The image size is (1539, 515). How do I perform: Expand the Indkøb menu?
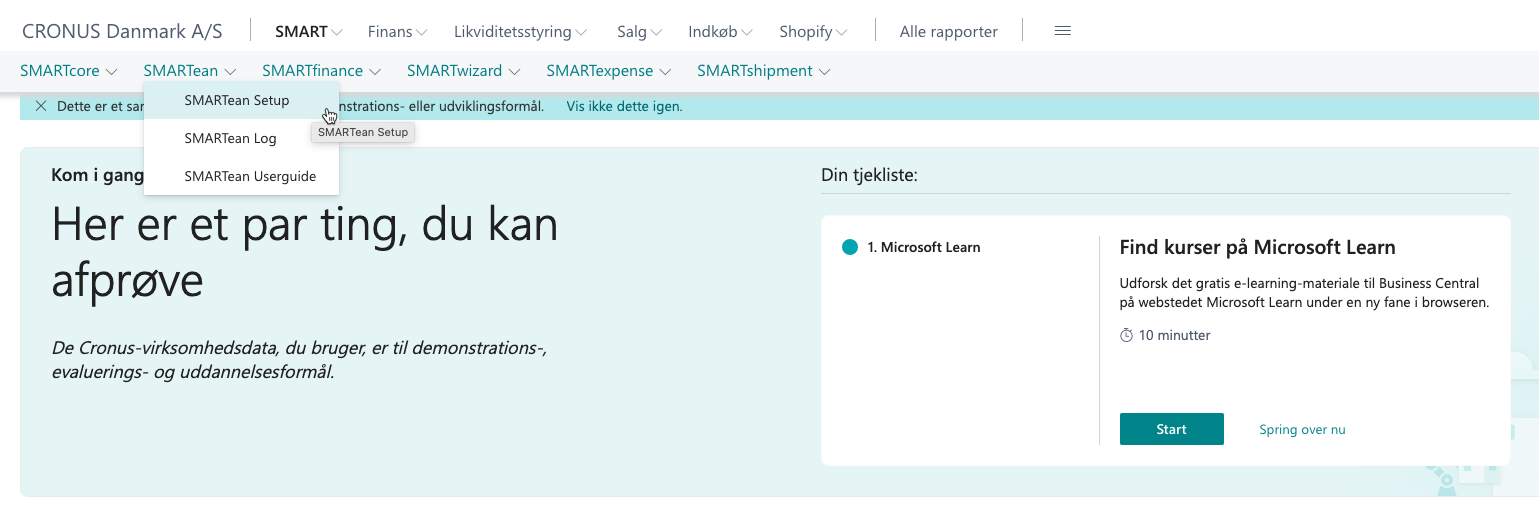pyautogui.click(x=720, y=32)
